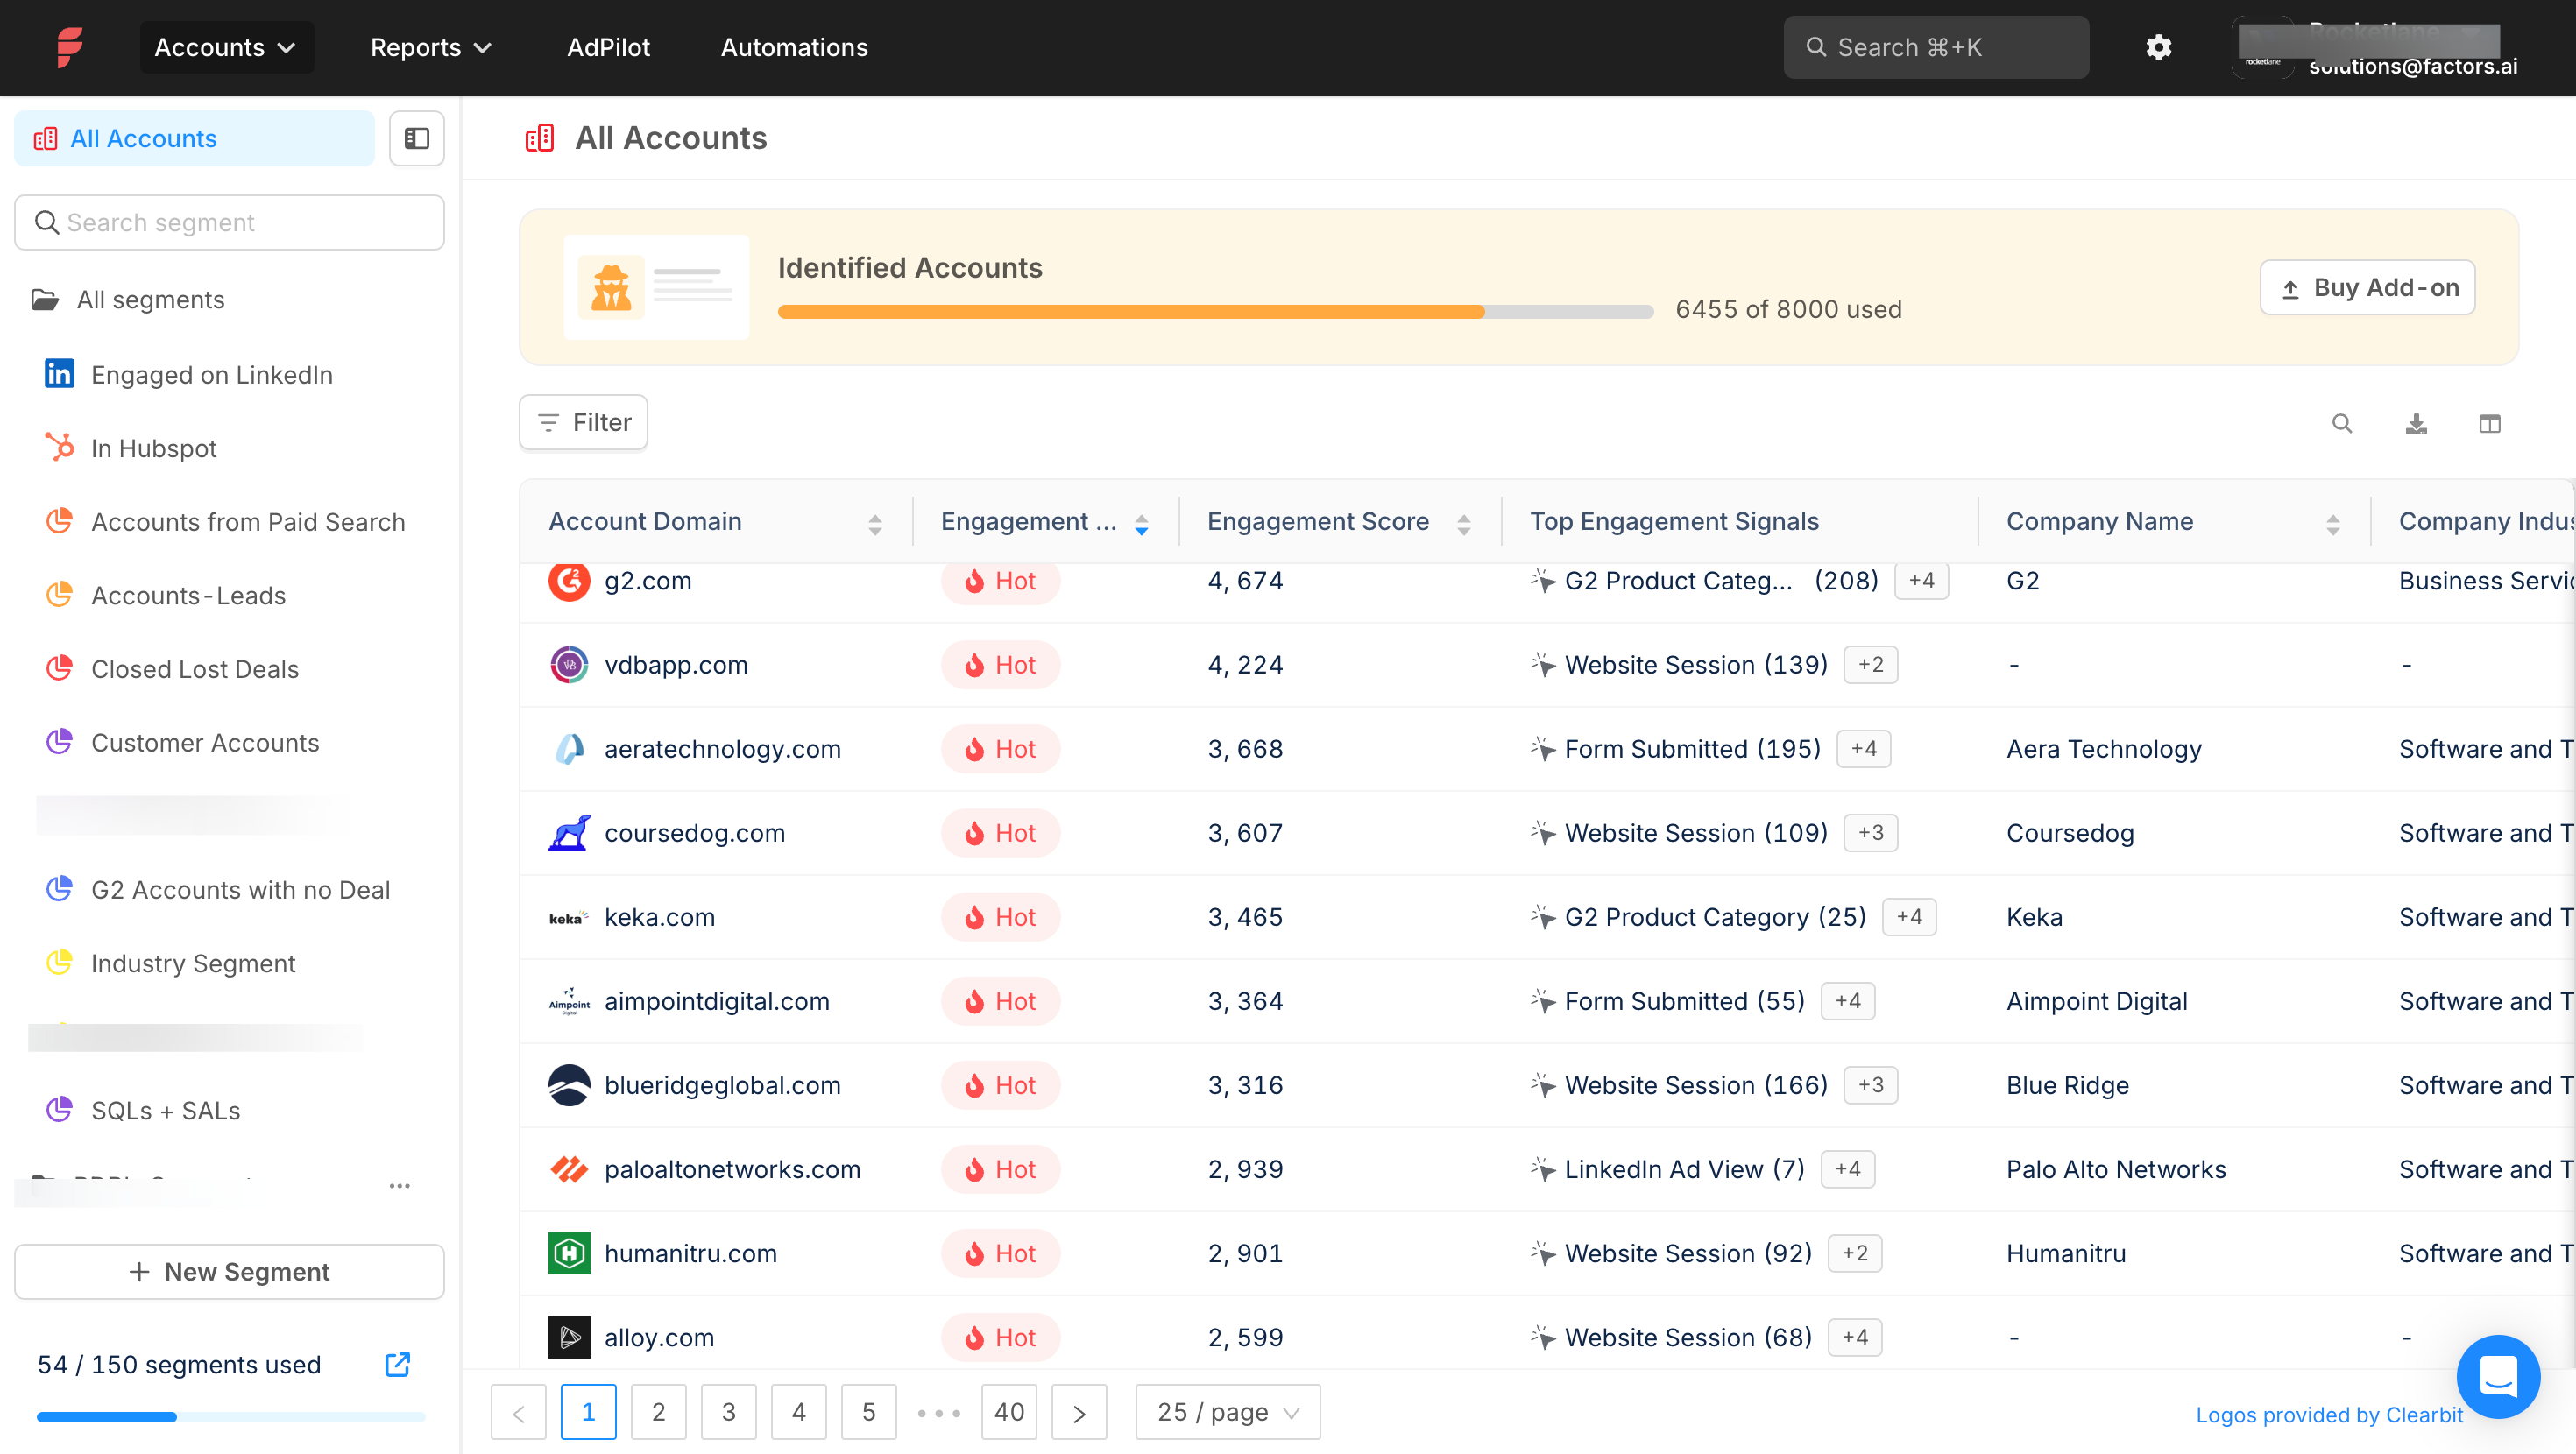Image resolution: width=2576 pixels, height=1454 pixels.
Task: Open segments usage external link icon
Action: [x=397, y=1364]
